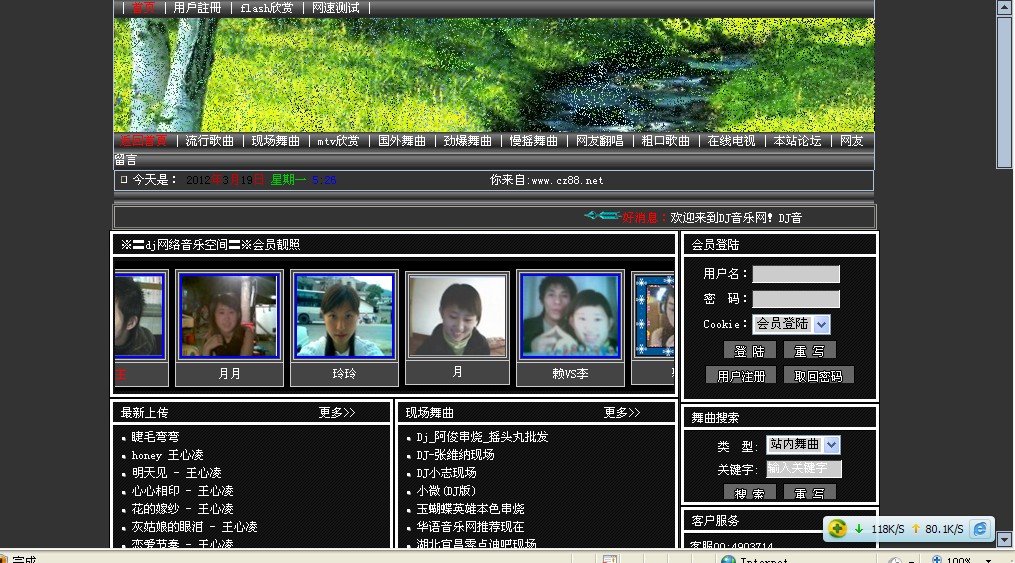The width and height of the screenshot is (1015, 563).
Task: Open song 灰姑娘的眼泪 - 王心凌
Action: pos(194,527)
